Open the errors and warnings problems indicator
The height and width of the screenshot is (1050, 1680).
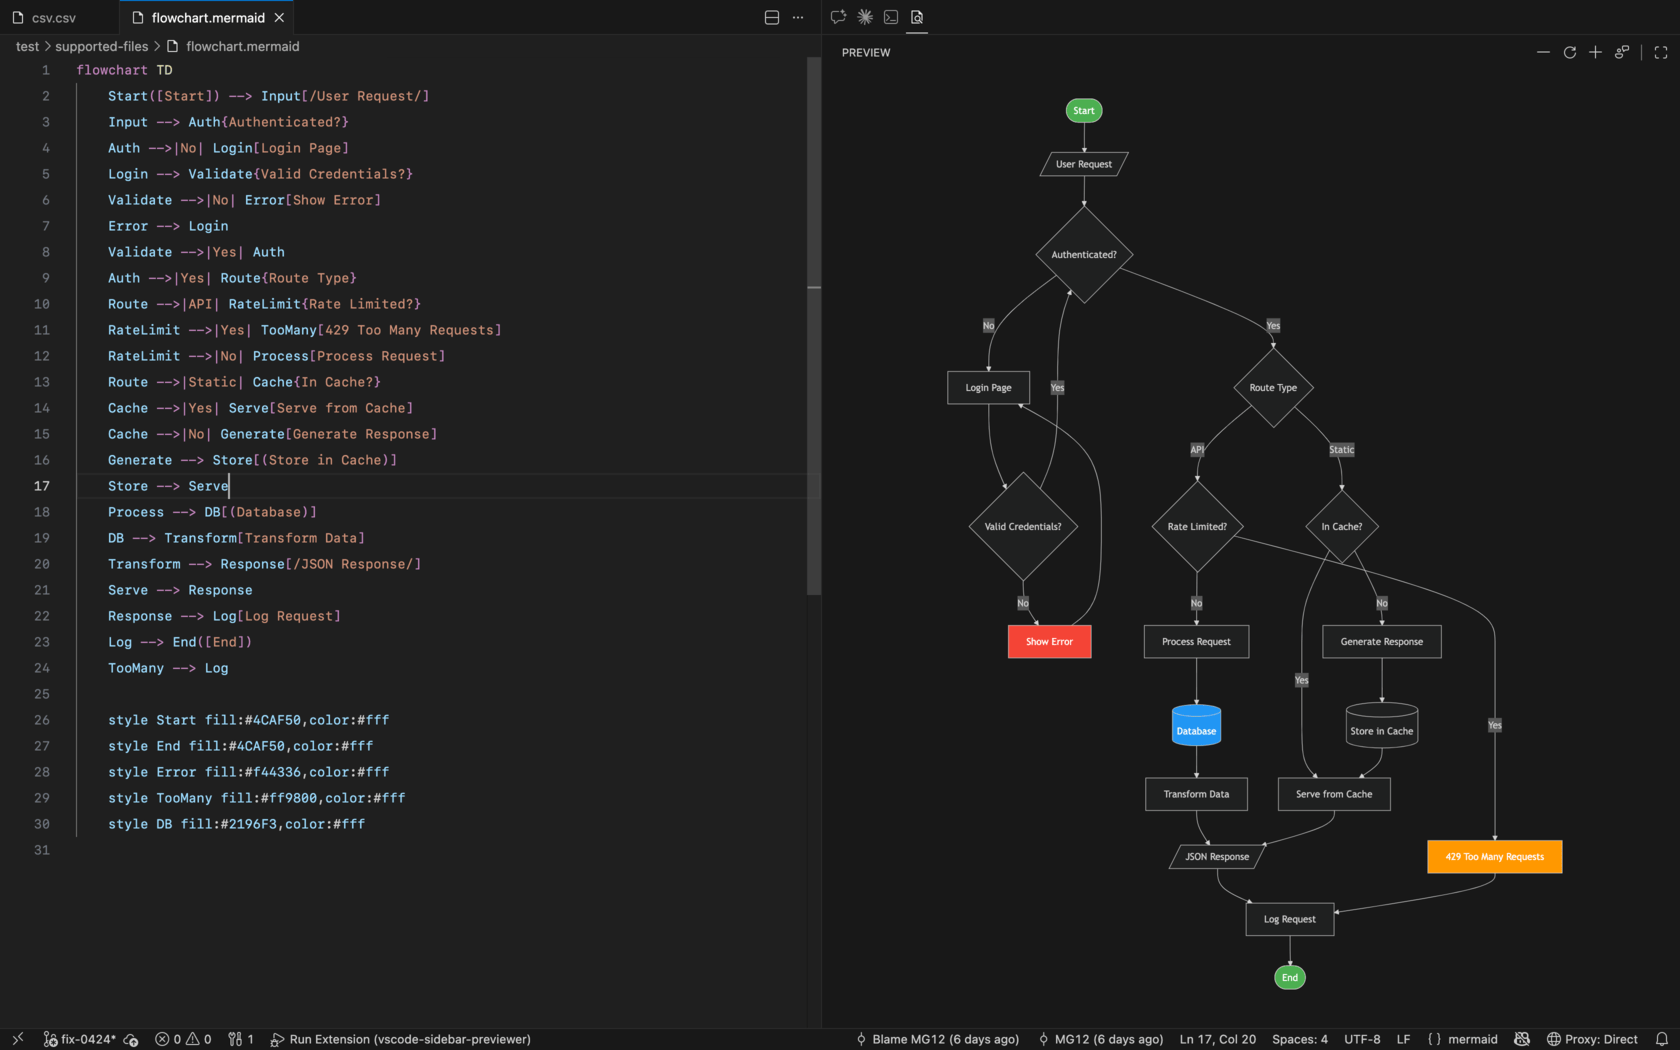(183, 1039)
